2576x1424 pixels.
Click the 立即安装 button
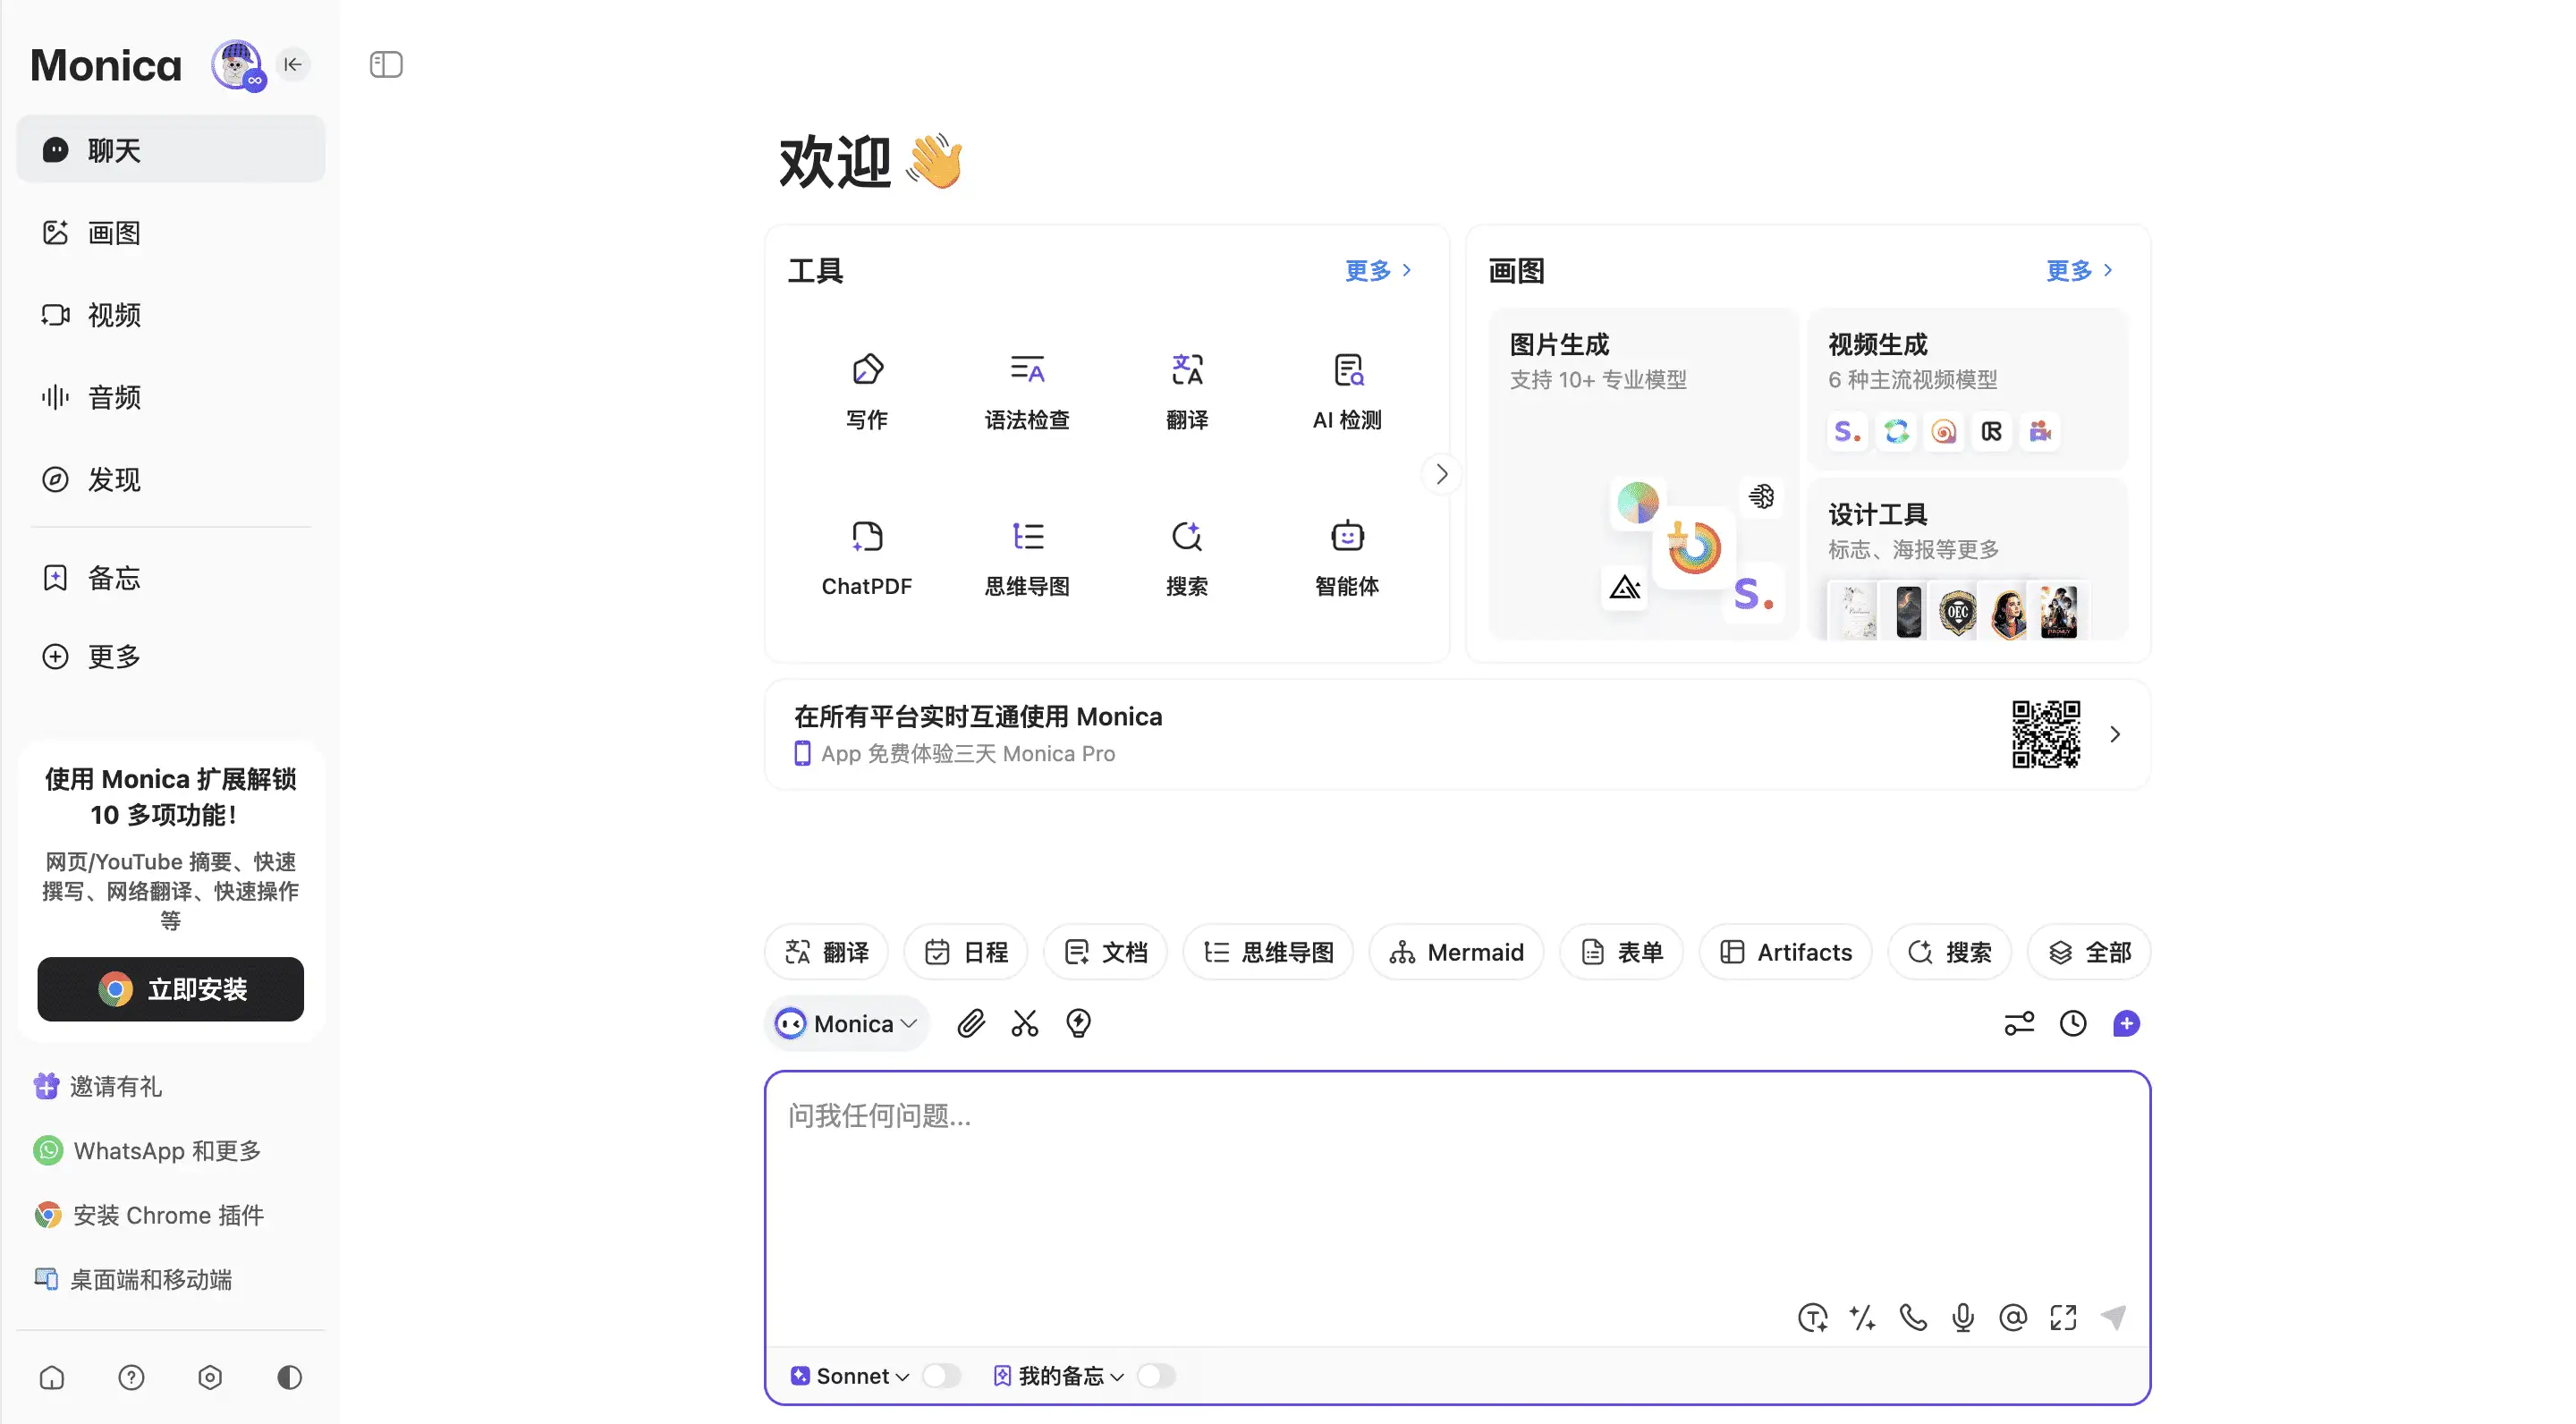[x=170, y=988]
